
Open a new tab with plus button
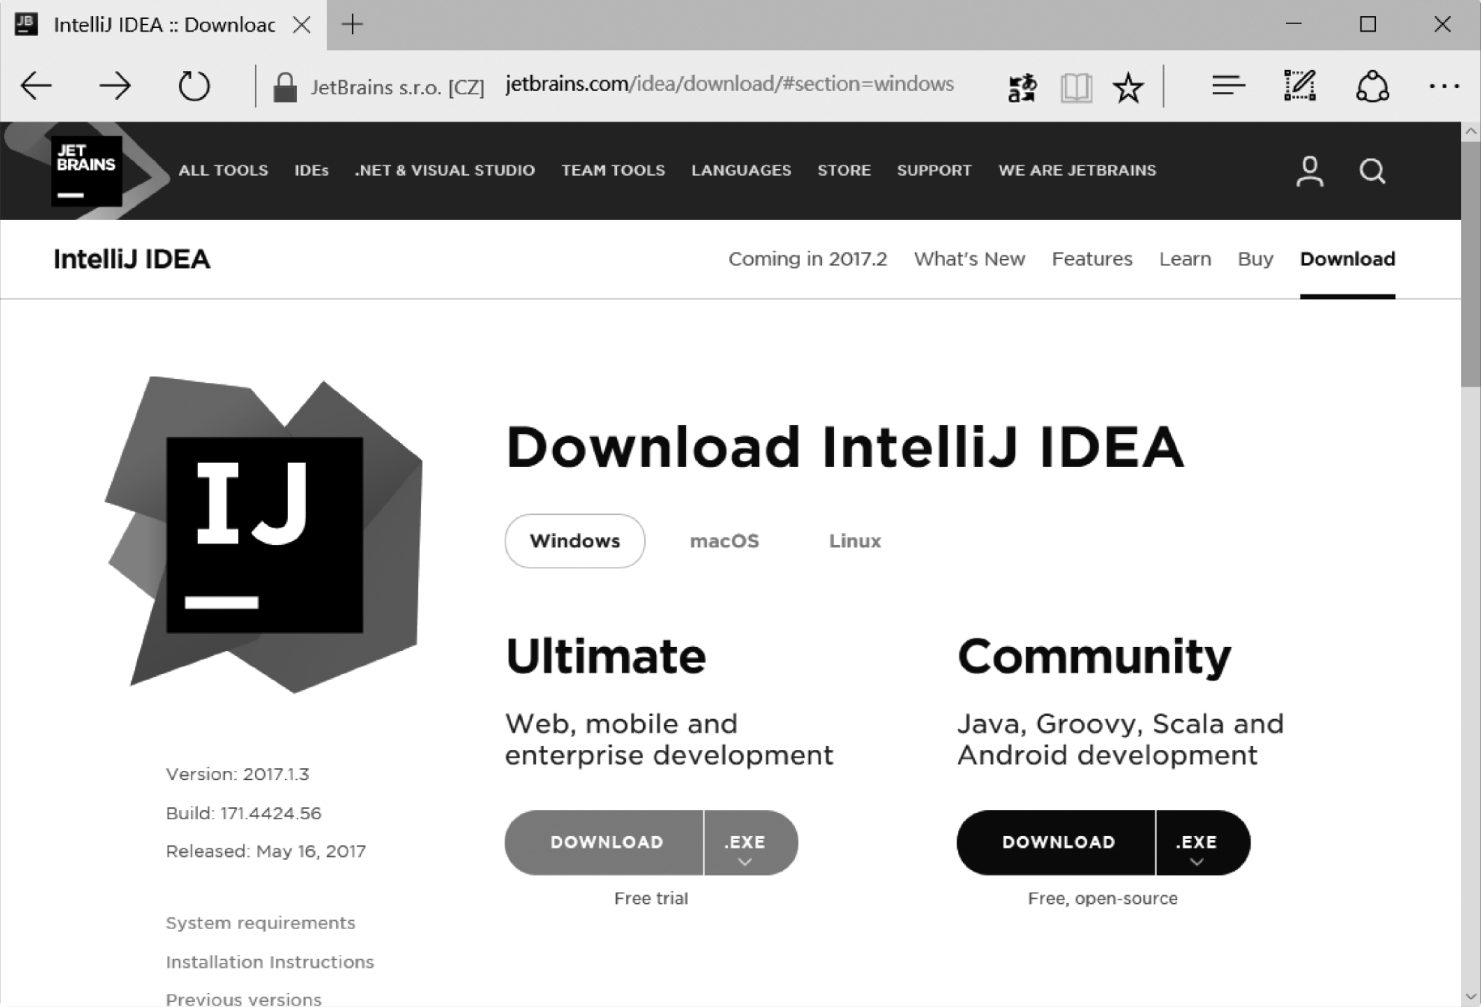[x=352, y=25]
